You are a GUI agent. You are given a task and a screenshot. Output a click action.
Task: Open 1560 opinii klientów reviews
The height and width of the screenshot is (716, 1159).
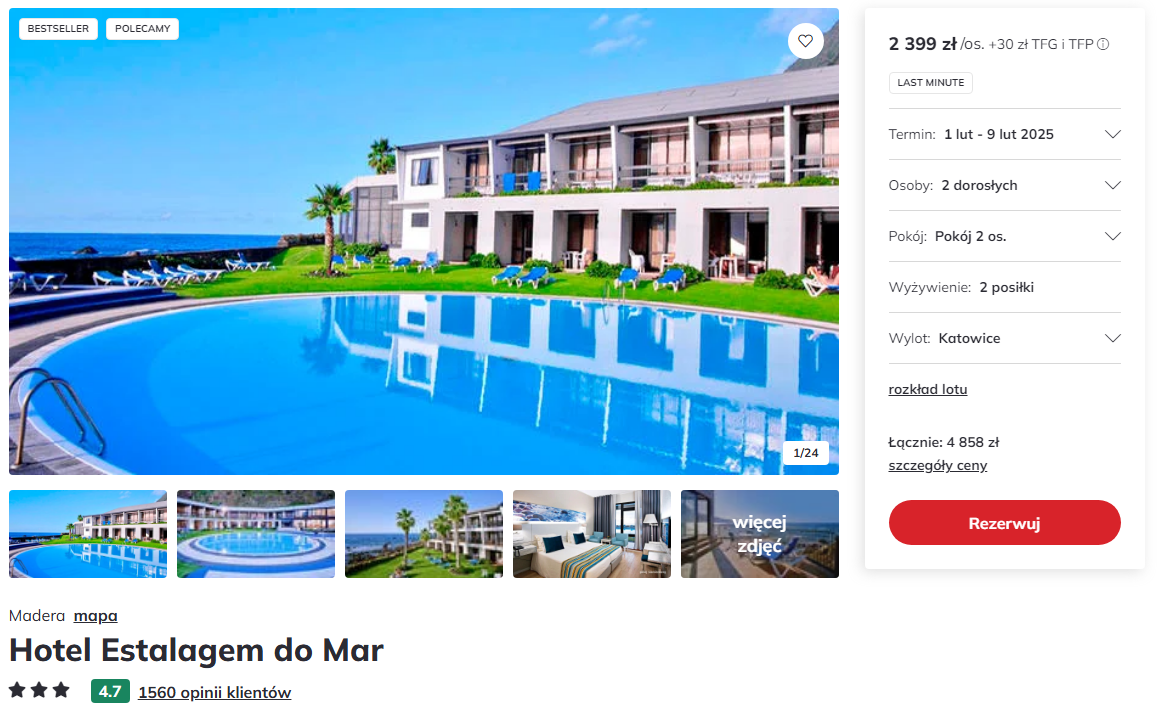coord(214,692)
